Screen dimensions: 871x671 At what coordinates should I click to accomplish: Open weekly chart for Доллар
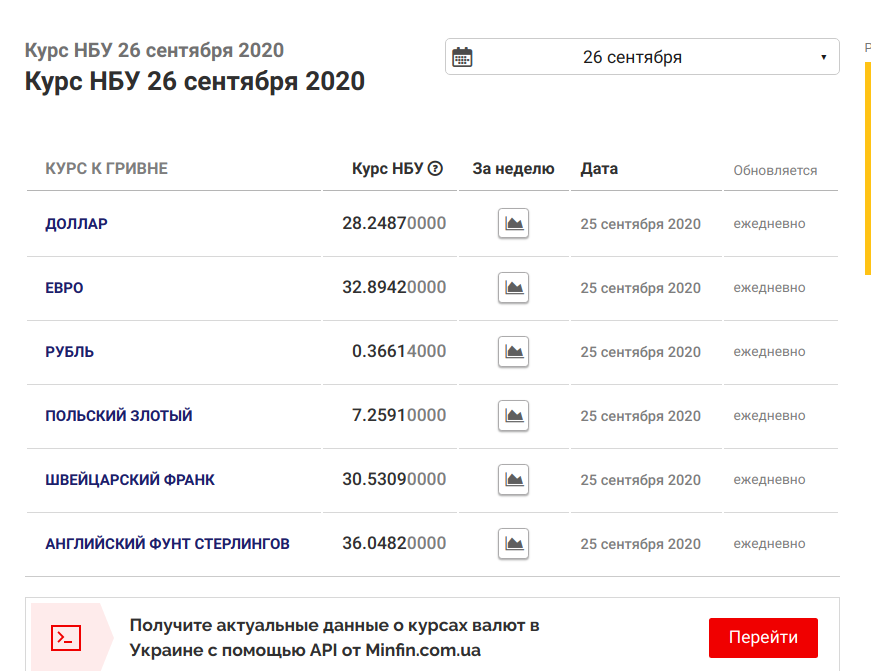(x=513, y=223)
